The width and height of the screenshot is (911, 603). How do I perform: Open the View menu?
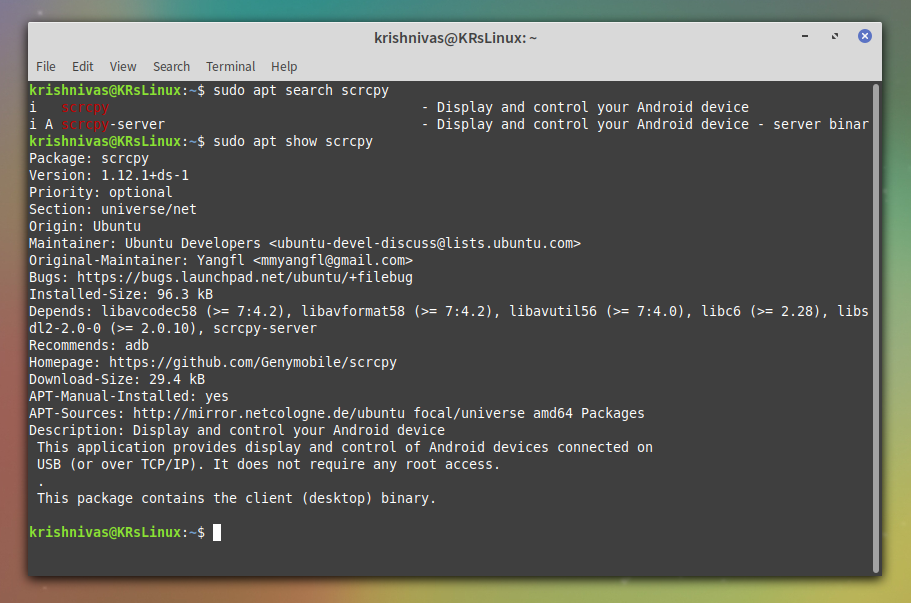122,66
